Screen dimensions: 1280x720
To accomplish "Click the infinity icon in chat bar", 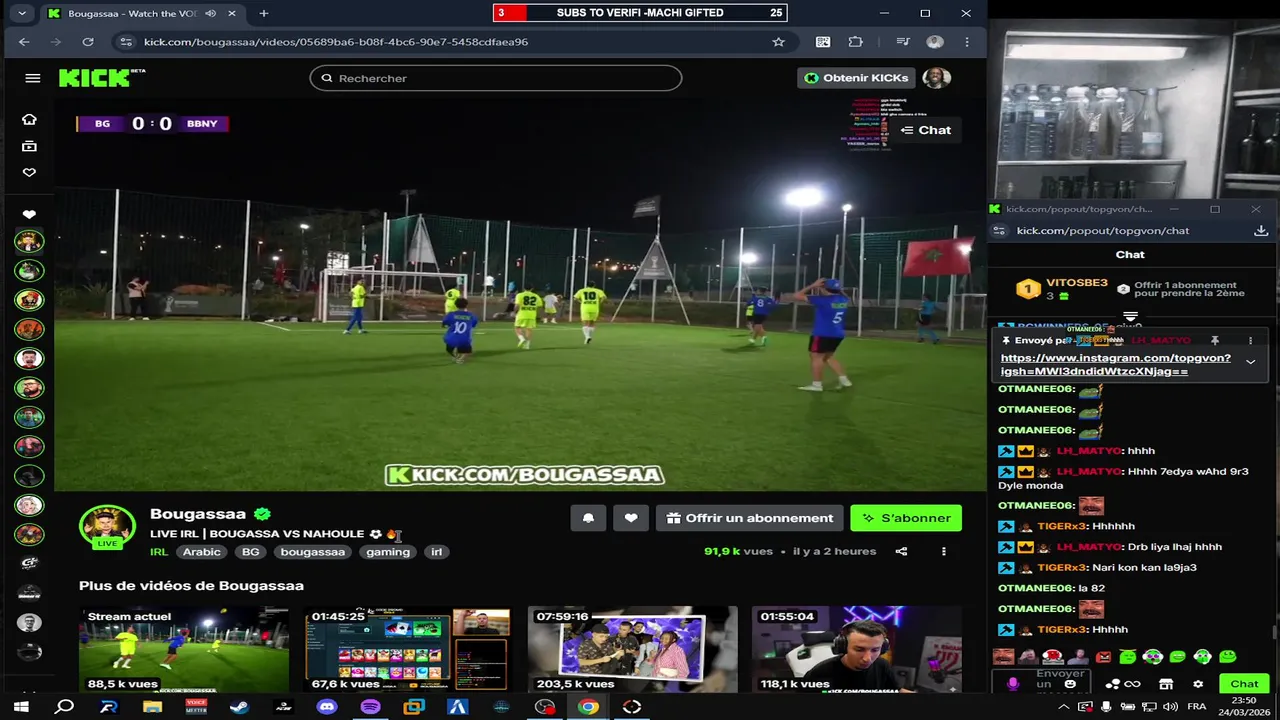I will 1132,684.
